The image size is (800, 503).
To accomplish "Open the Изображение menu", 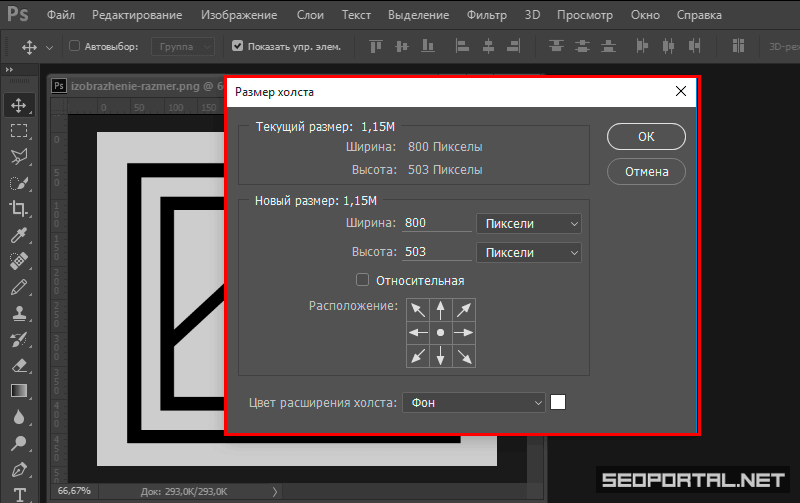I will pos(238,16).
